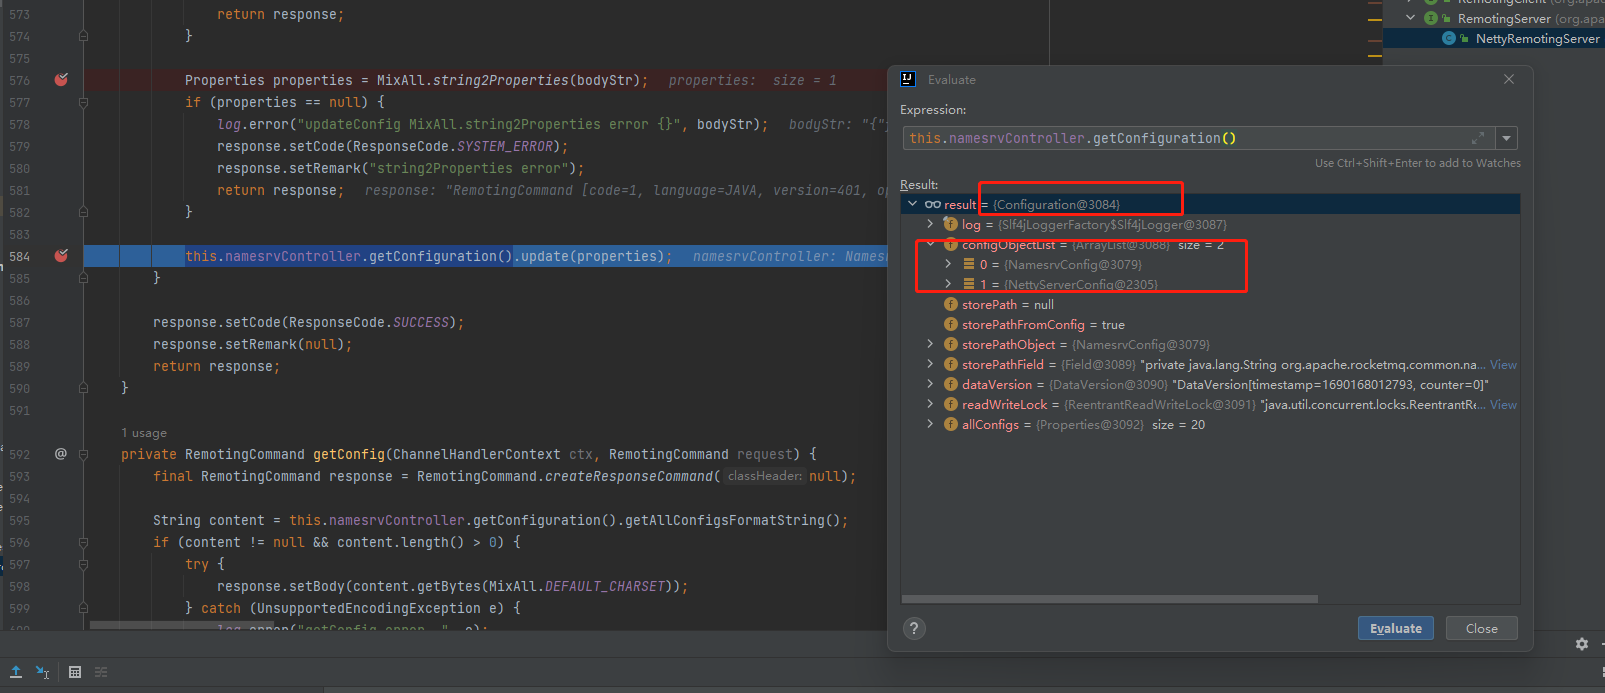This screenshot has width=1605, height=693.
Task: Click the Trace Current Stream Chain icon
Action: [101, 672]
